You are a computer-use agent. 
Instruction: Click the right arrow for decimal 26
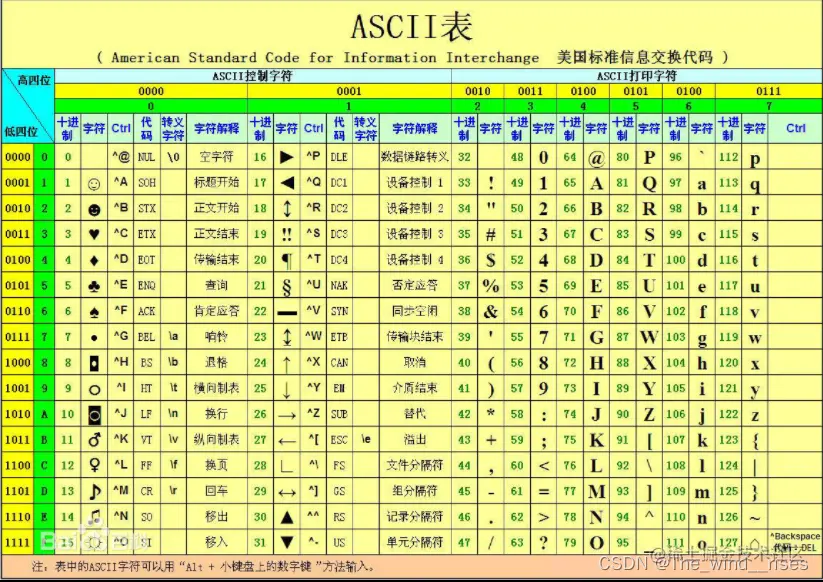pyautogui.click(x=287, y=416)
